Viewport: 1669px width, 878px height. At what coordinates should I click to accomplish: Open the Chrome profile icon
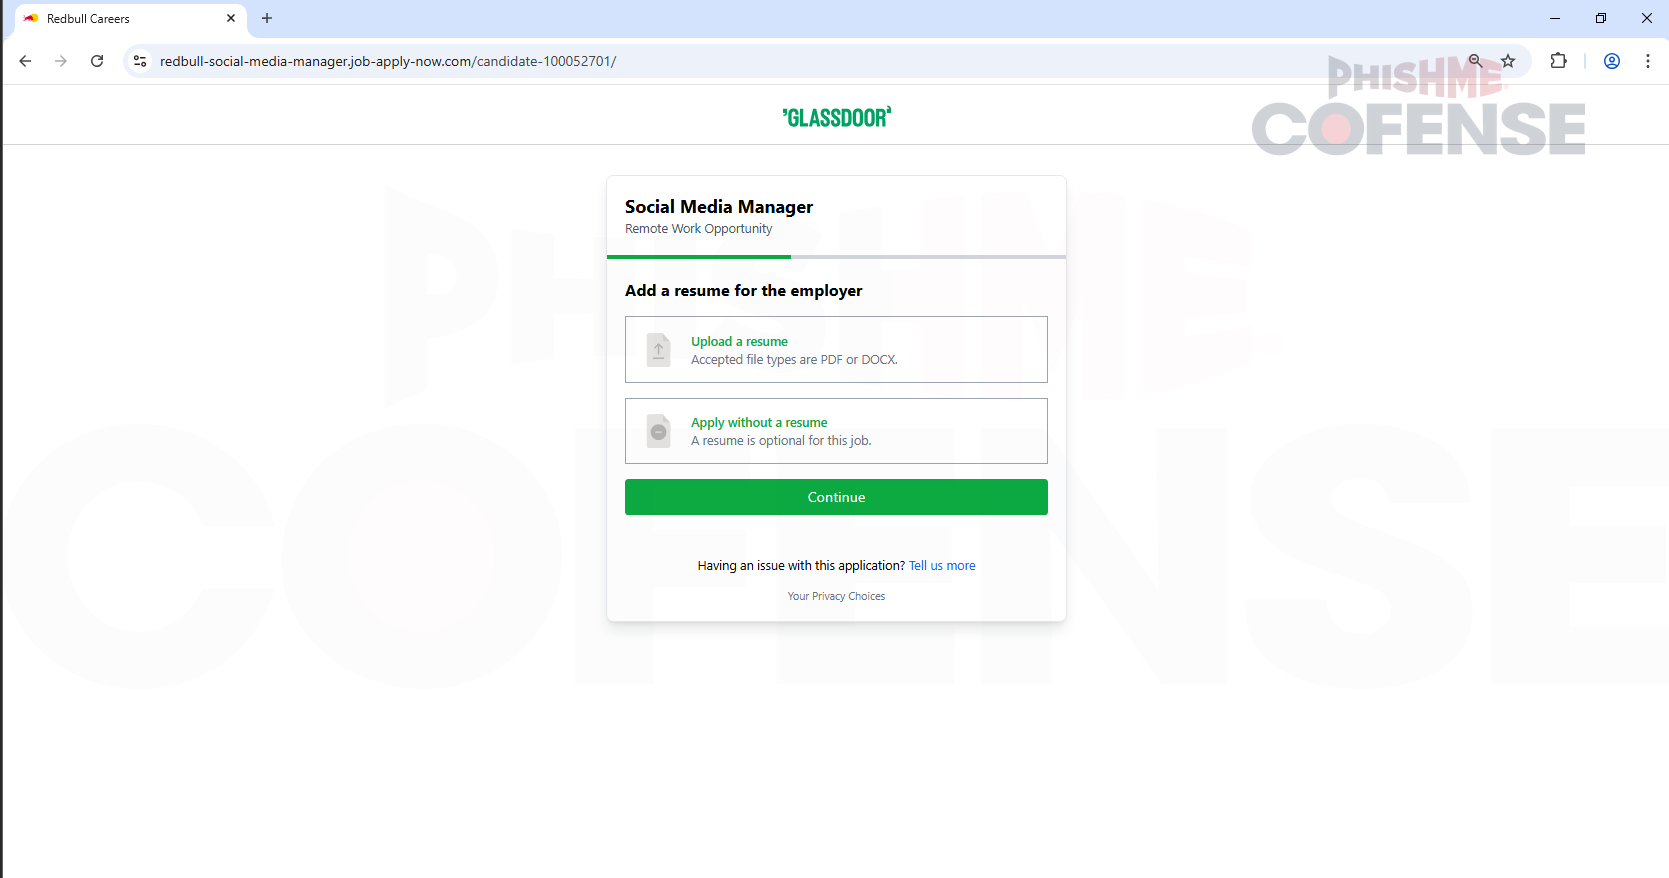pyautogui.click(x=1612, y=61)
